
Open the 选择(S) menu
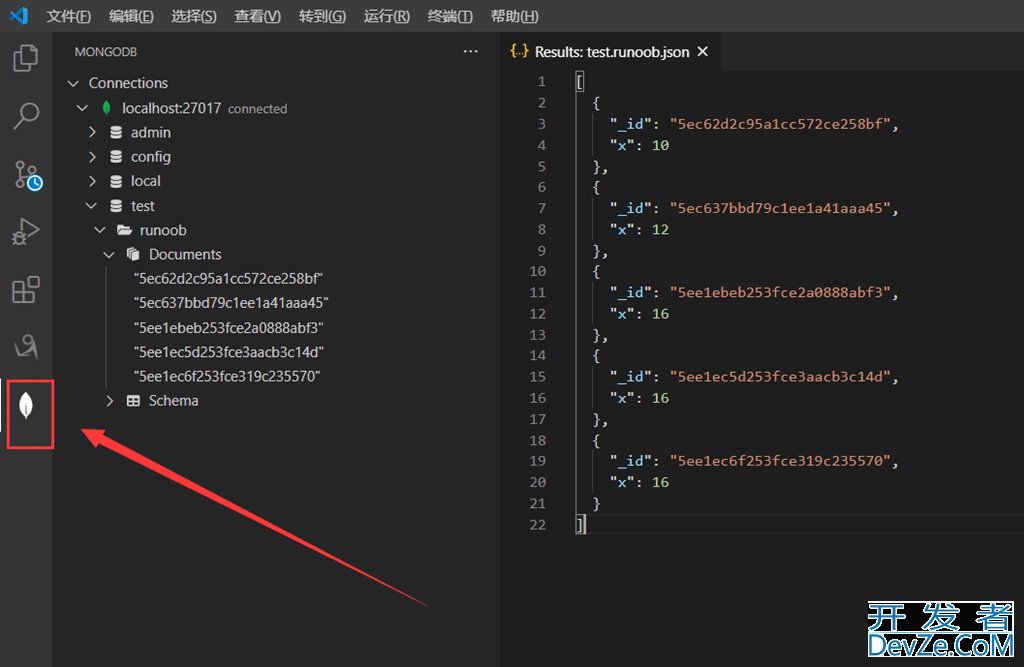194,16
